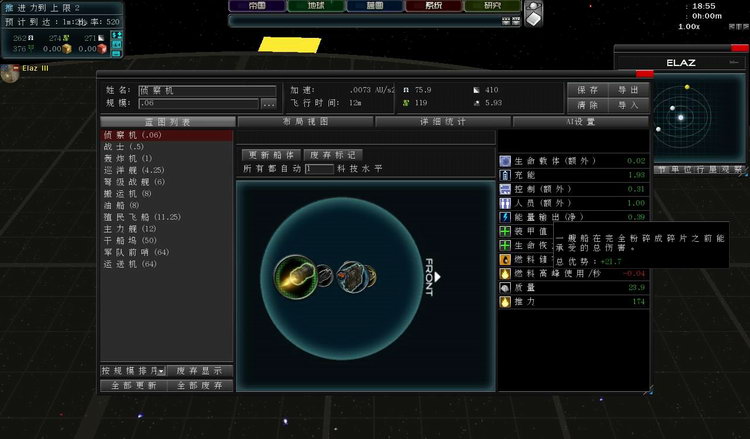Click the 生命载体 stat icon
Image resolution: width=750 pixels, height=439 pixels.
(x=505, y=161)
